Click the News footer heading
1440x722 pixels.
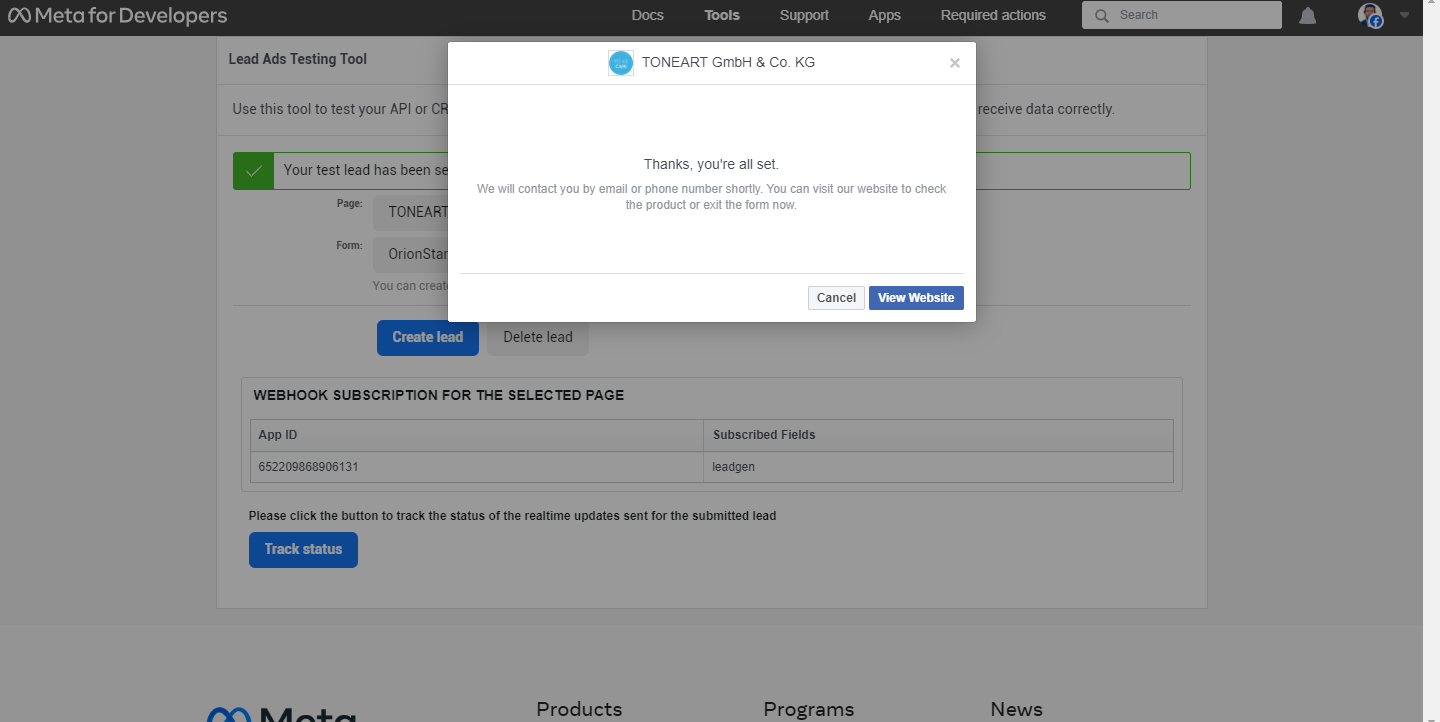pyautogui.click(x=1017, y=709)
